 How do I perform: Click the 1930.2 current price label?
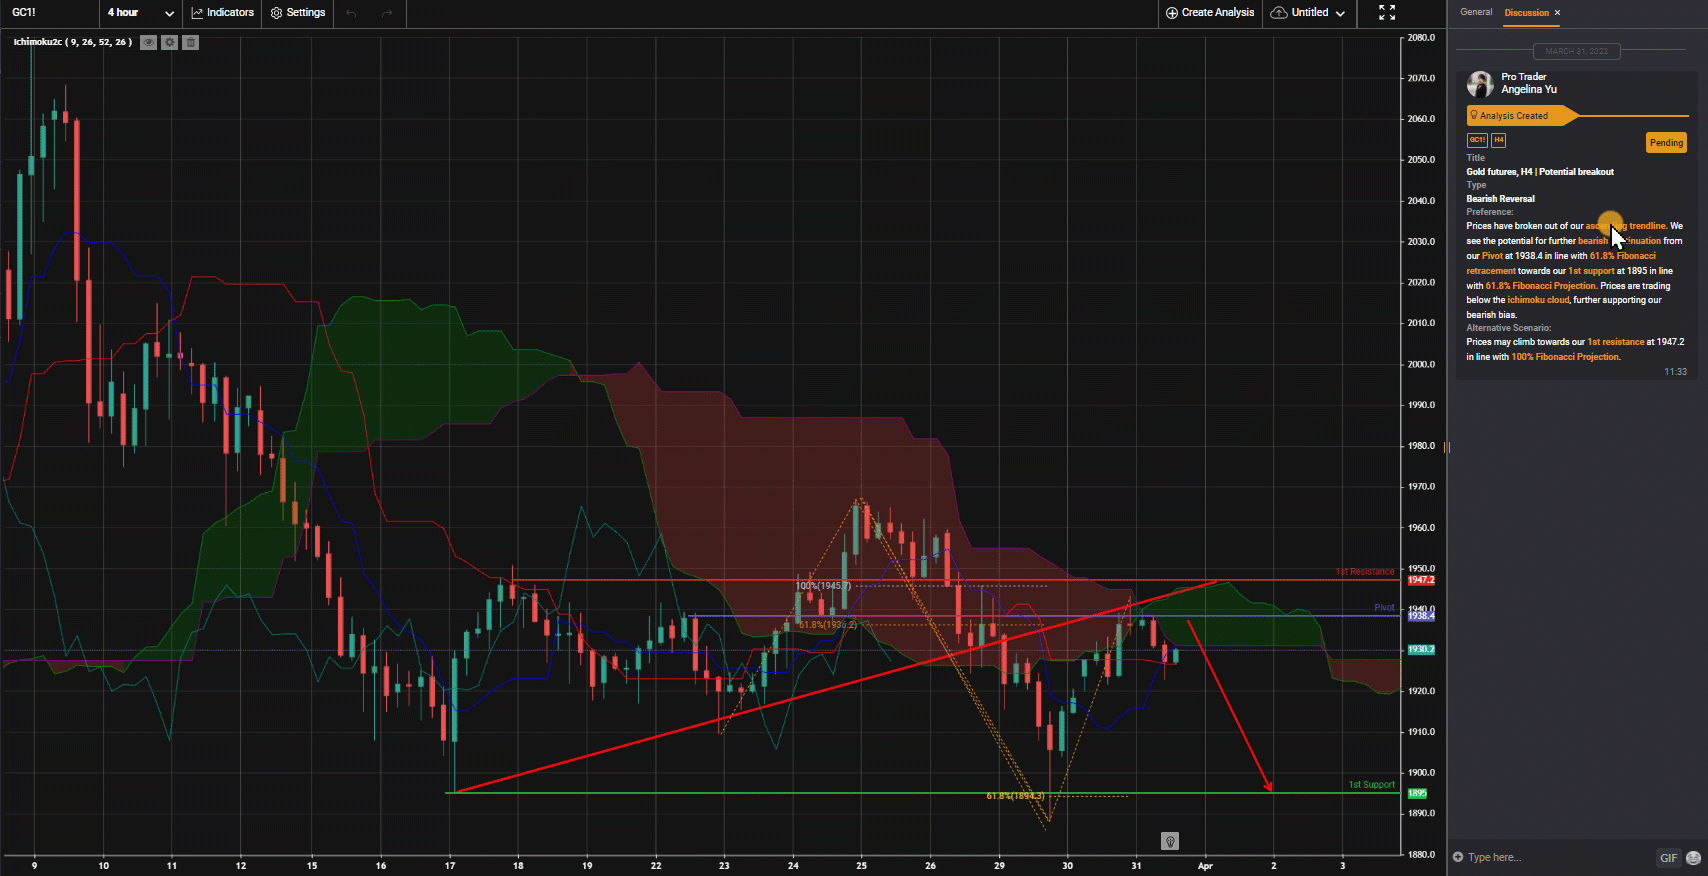1421,650
